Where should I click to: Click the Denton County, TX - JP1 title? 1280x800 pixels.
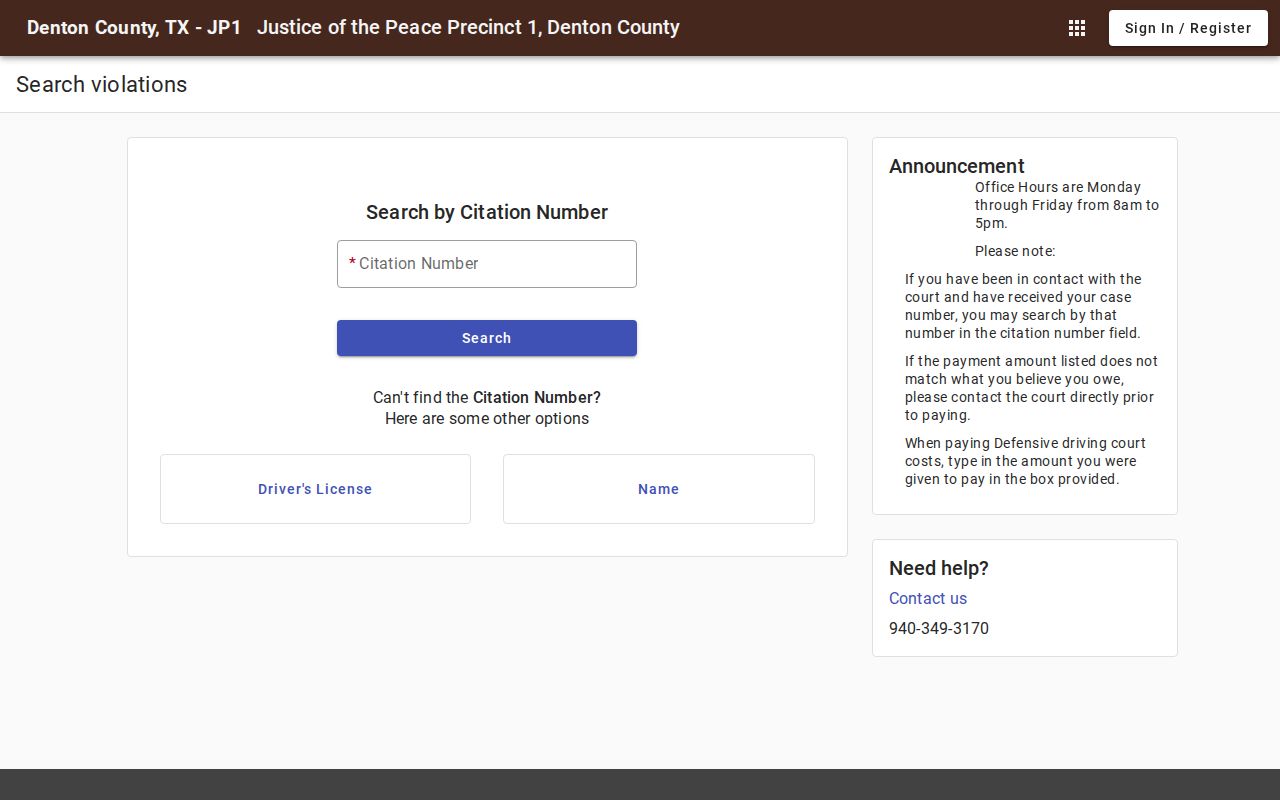(134, 28)
